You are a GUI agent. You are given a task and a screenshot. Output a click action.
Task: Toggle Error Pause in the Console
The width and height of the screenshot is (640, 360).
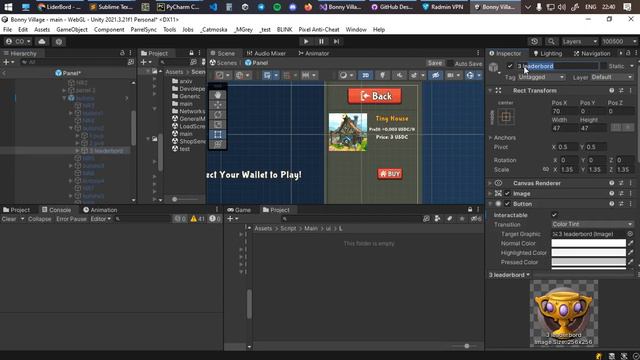(71, 219)
